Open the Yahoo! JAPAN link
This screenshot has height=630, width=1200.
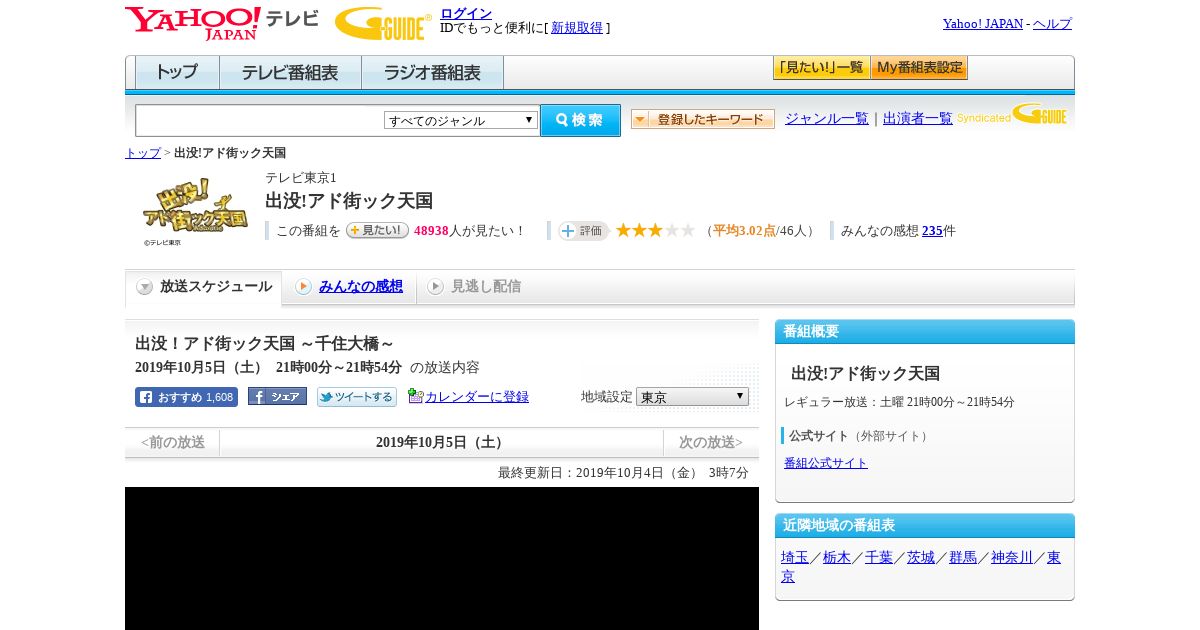point(983,24)
